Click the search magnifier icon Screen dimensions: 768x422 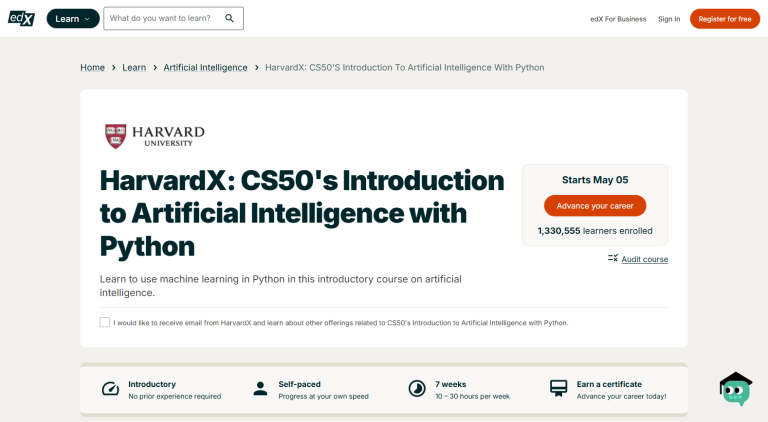[229, 19]
